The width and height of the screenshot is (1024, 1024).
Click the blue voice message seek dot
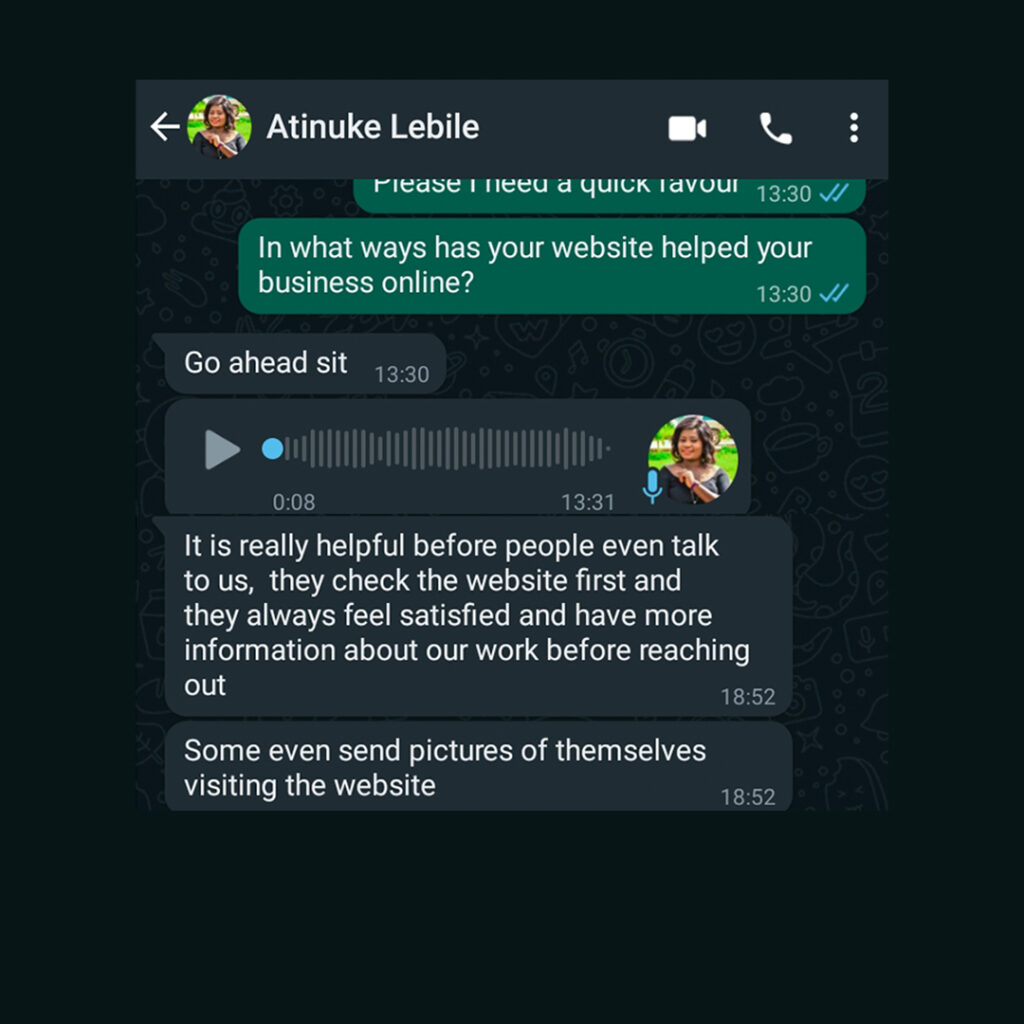[x=272, y=449]
